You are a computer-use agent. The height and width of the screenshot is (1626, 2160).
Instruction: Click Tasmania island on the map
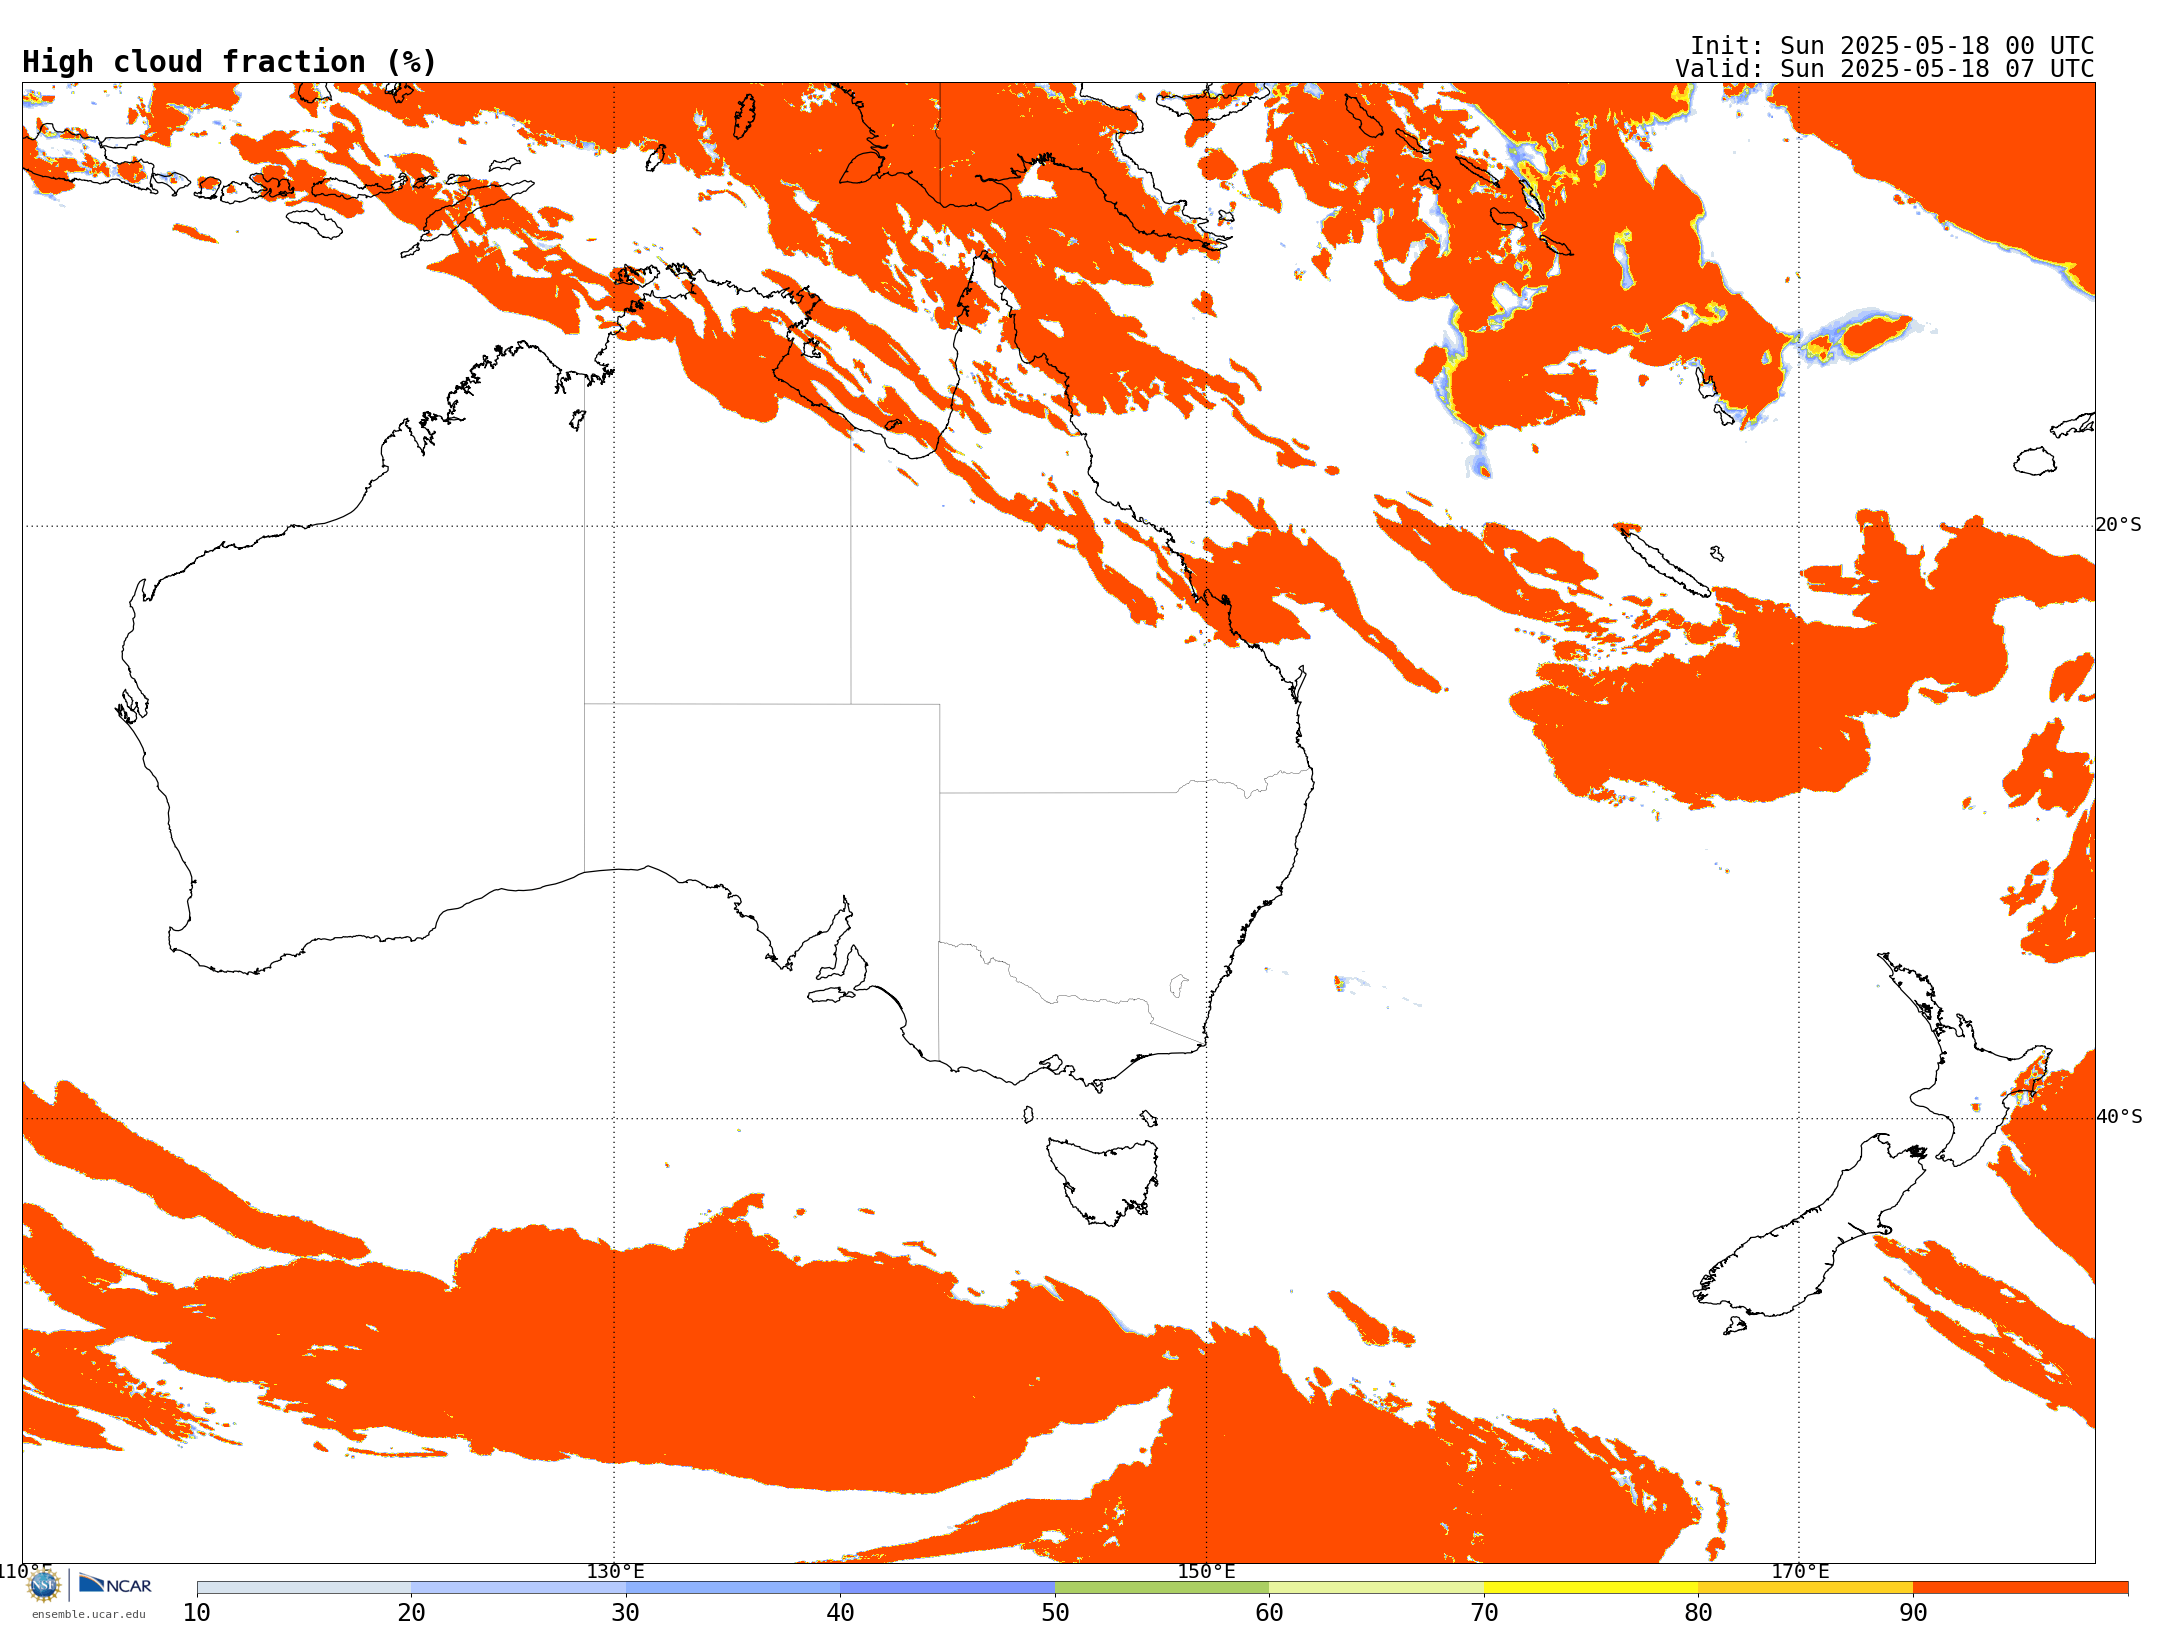(x=1103, y=1180)
